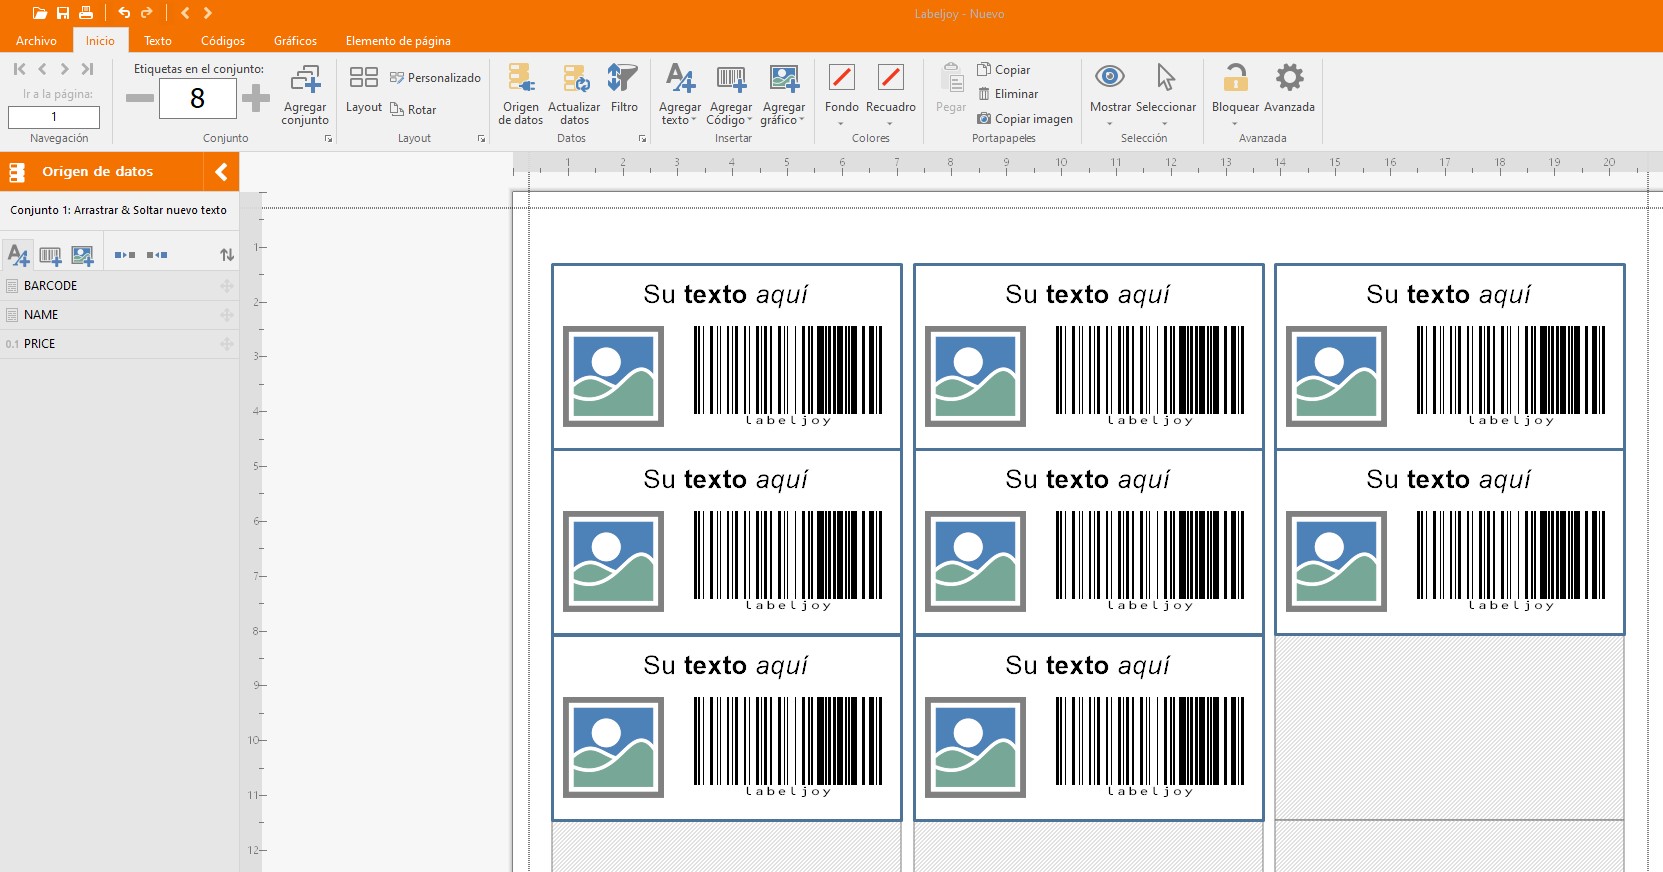This screenshot has width=1663, height=872.
Task: Switch to the Códigos tab
Action: (x=223, y=41)
